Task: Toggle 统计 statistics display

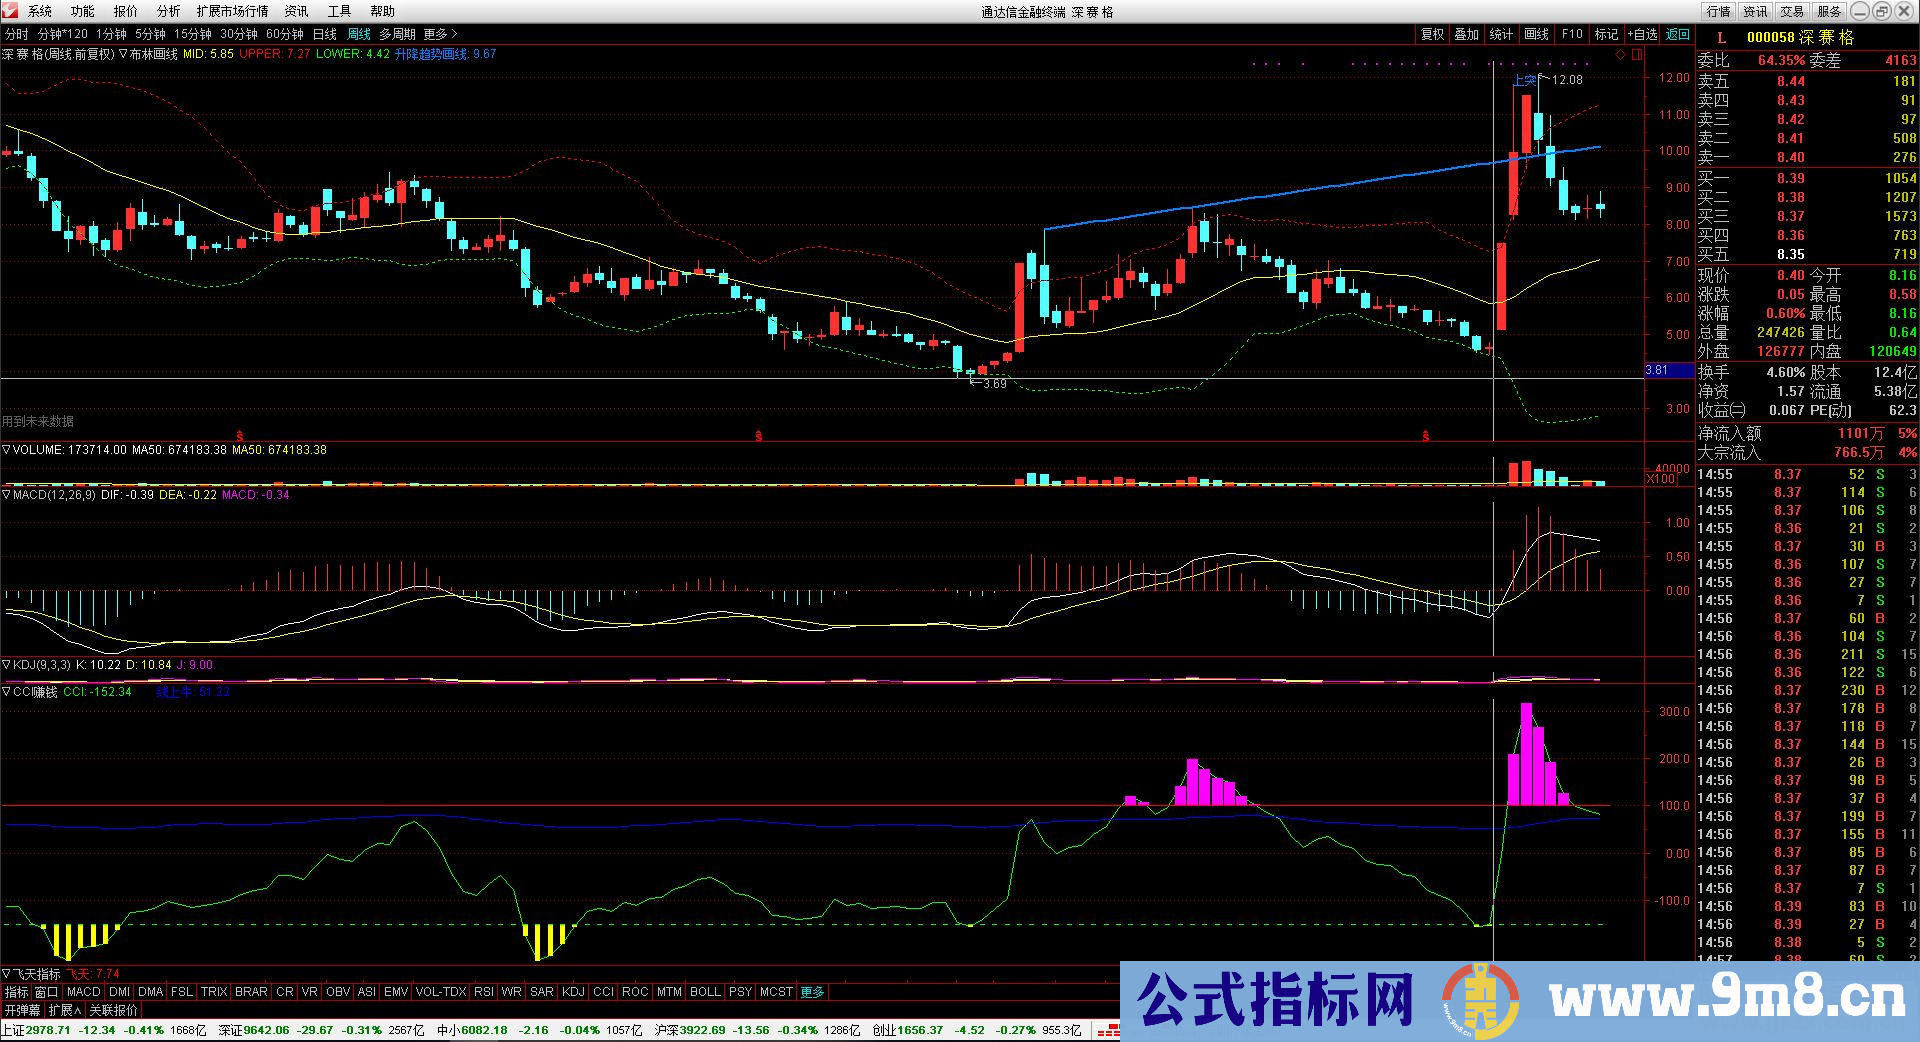Action: coord(1502,33)
